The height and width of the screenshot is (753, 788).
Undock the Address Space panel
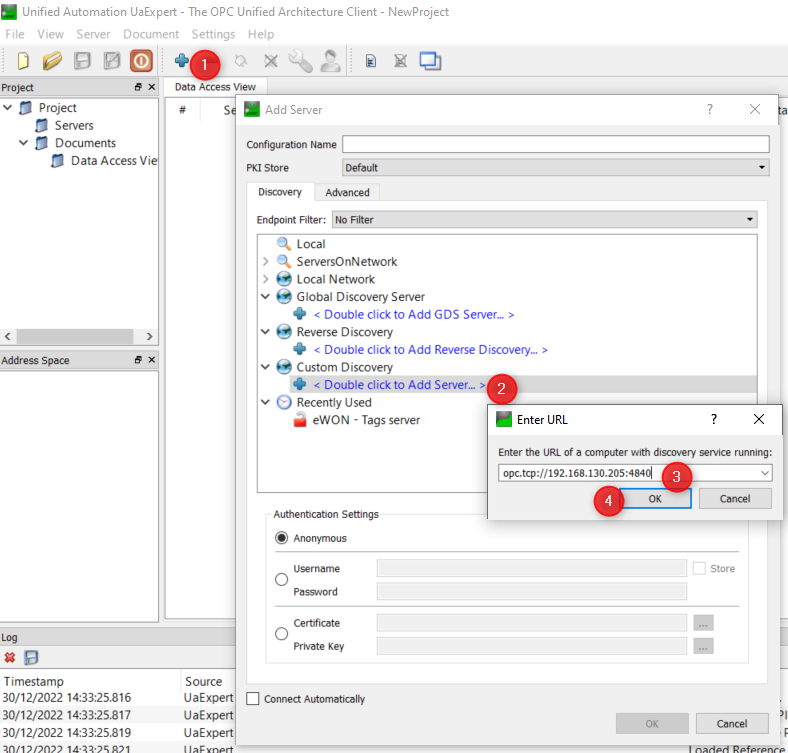tap(138, 360)
